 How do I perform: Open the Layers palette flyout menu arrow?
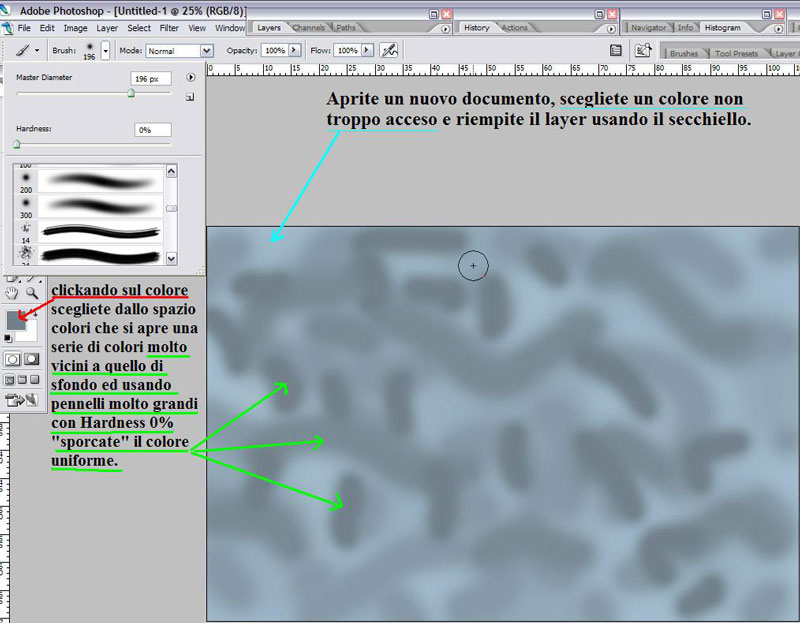tap(445, 29)
